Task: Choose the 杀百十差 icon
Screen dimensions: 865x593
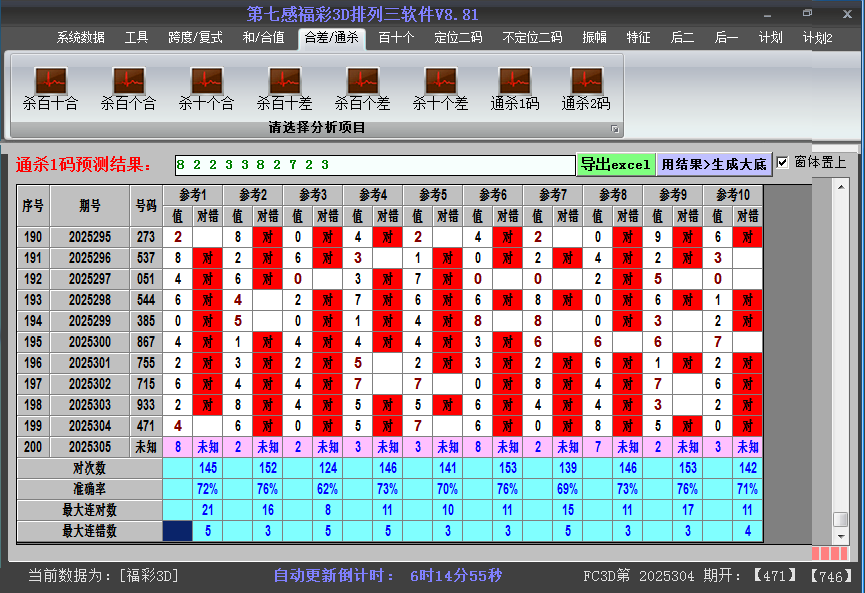Action: (284, 81)
